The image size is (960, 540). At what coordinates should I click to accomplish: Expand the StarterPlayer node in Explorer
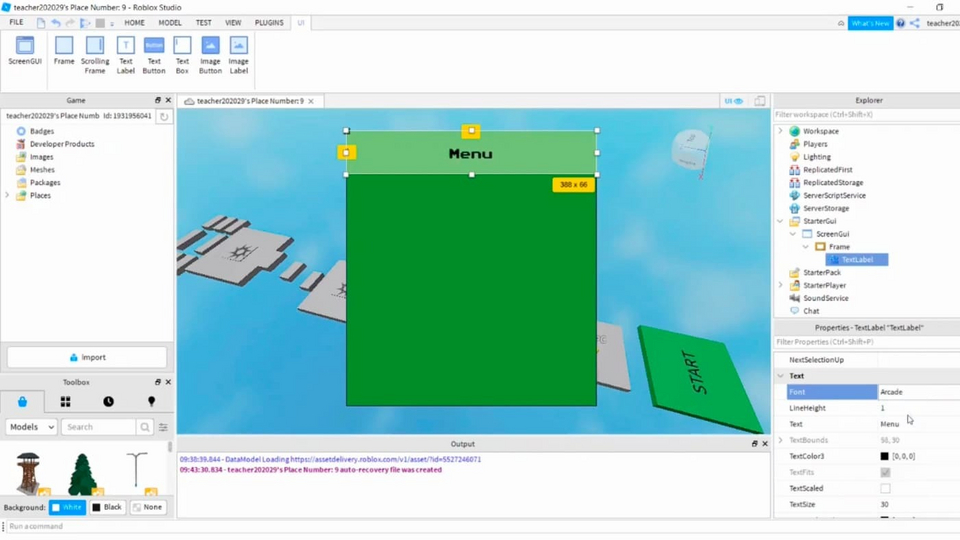click(780, 285)
